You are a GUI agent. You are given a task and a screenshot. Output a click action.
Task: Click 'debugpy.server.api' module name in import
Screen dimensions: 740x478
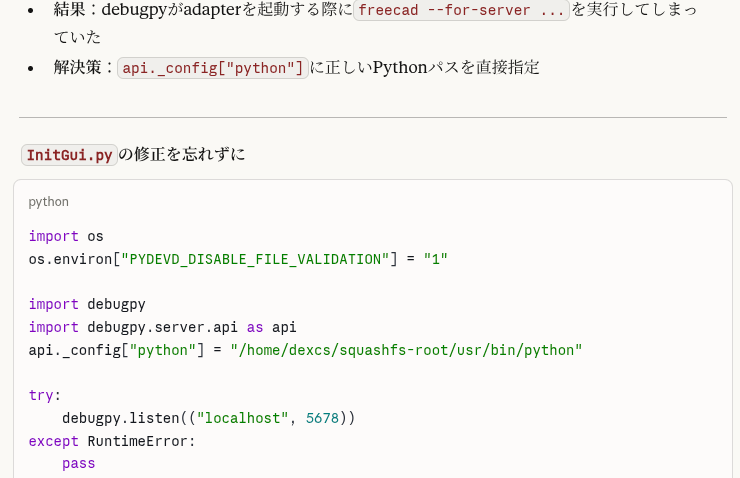(163, 327)
